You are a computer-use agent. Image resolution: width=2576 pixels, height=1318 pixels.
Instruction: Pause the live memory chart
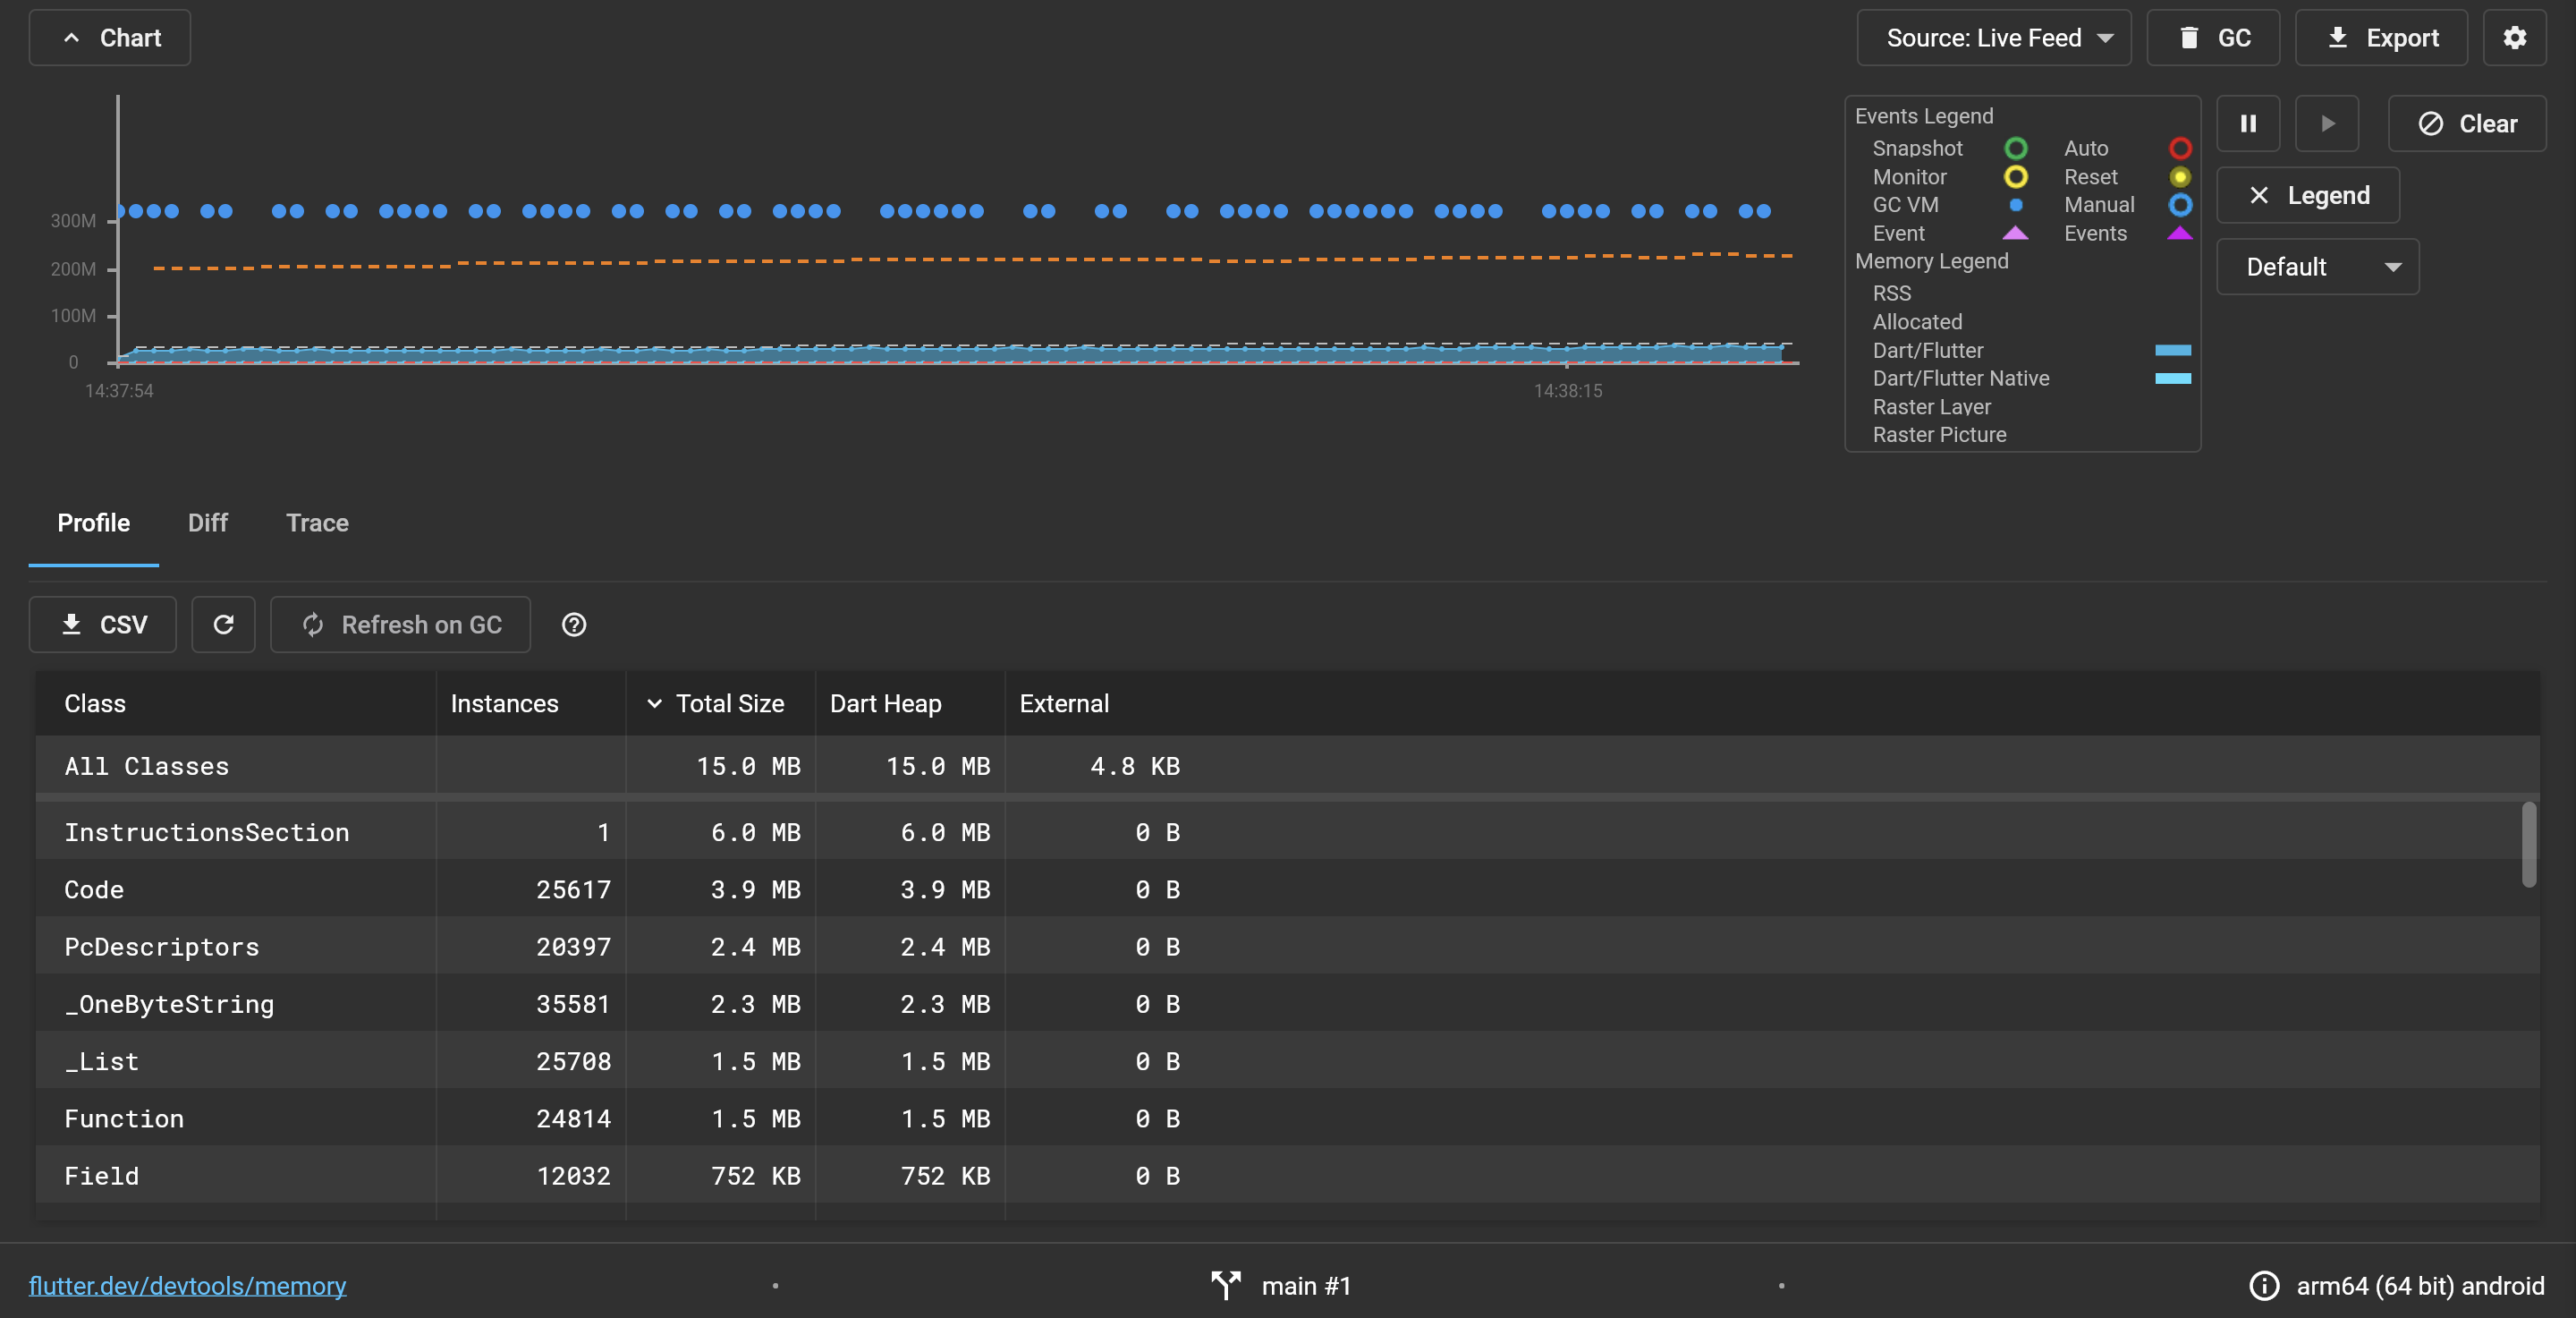click(x=2247, y=124)
